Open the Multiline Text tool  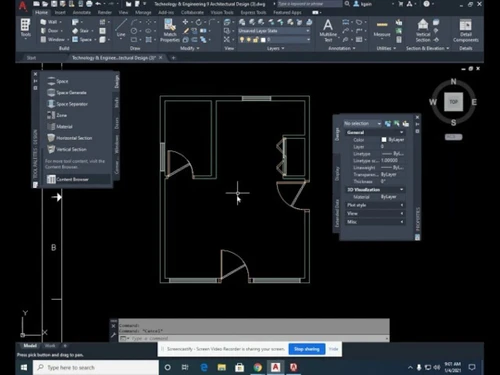click(x=328, y=30)
